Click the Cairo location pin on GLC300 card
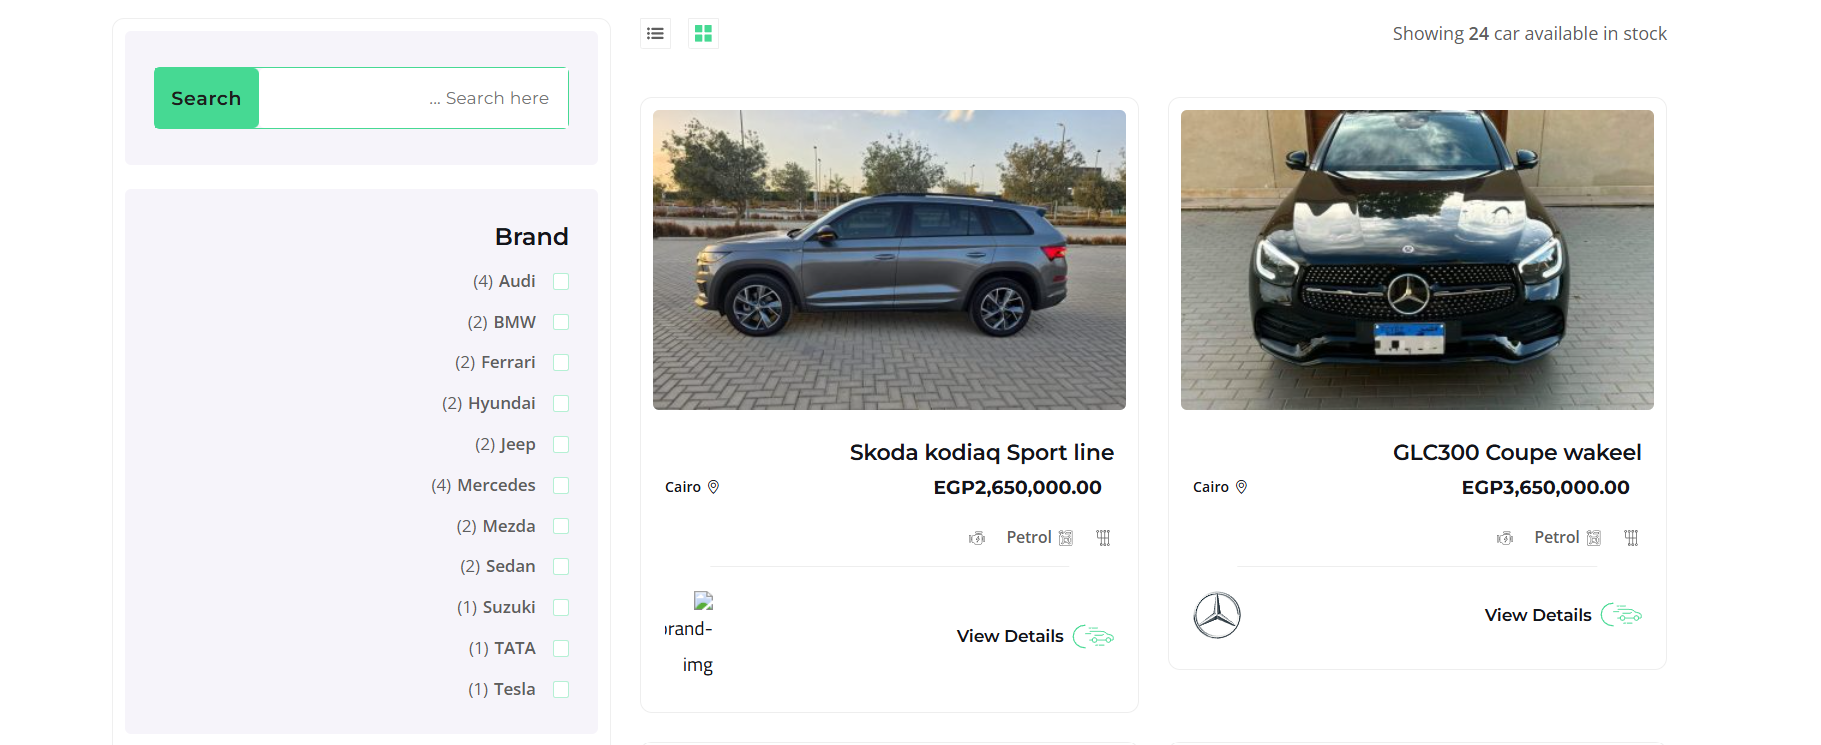The height and width of the screenshot is (745, 1821). pyautogui.click(x=1241, y=487)
